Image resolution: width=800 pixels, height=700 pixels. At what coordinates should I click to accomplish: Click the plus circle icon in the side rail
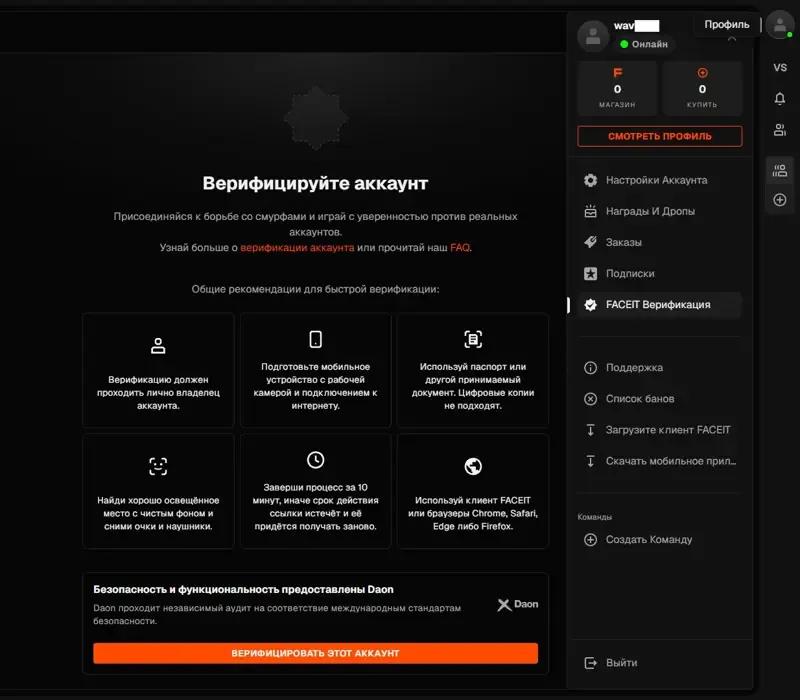780,199
